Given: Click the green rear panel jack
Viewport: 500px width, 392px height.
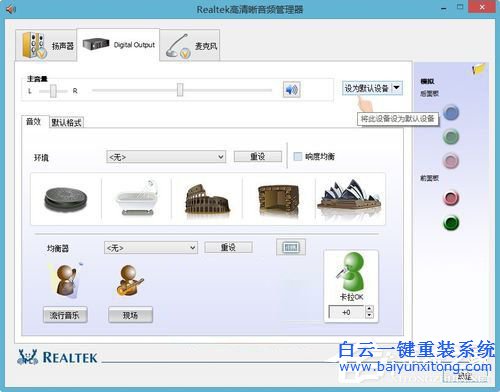Looking at the screenshot, I should [451, 137].
